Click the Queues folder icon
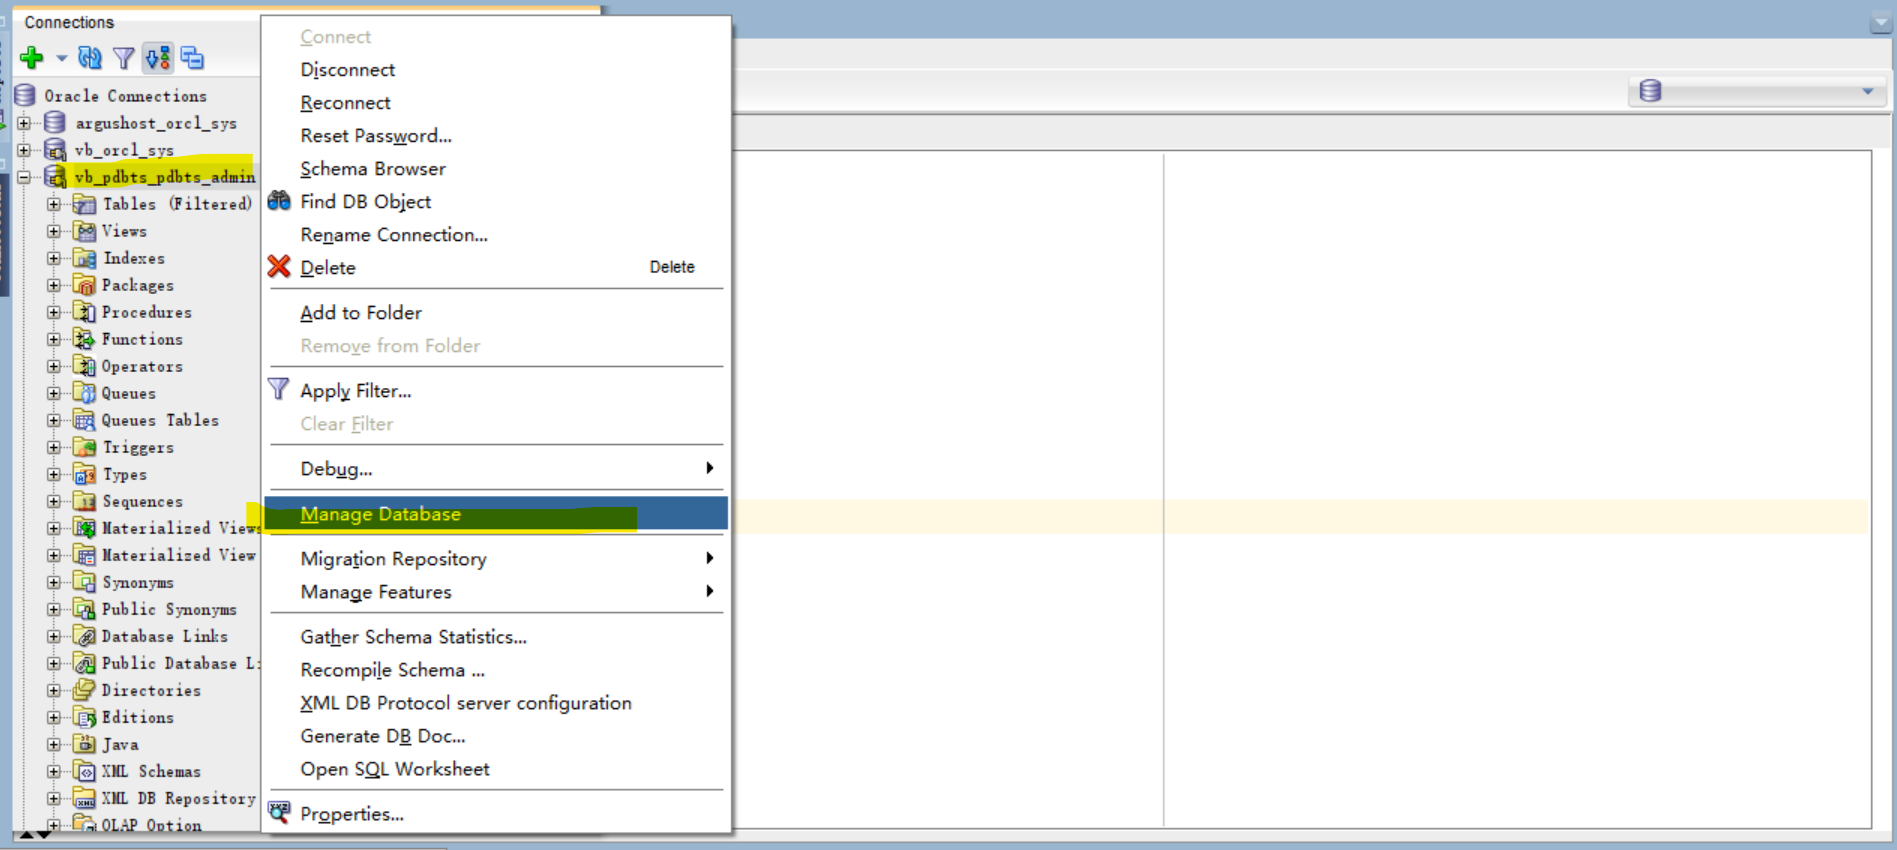 click(85, 393)
